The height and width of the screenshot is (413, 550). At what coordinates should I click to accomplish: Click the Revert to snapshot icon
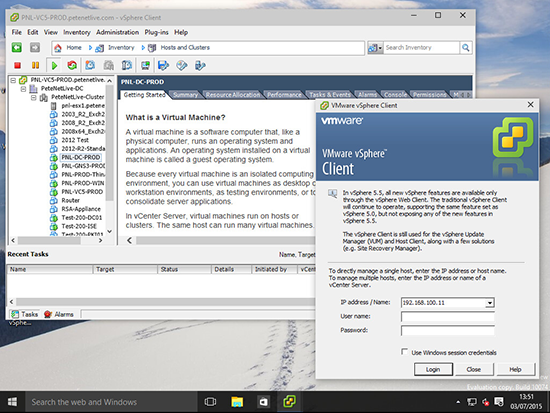pos(109,65)
